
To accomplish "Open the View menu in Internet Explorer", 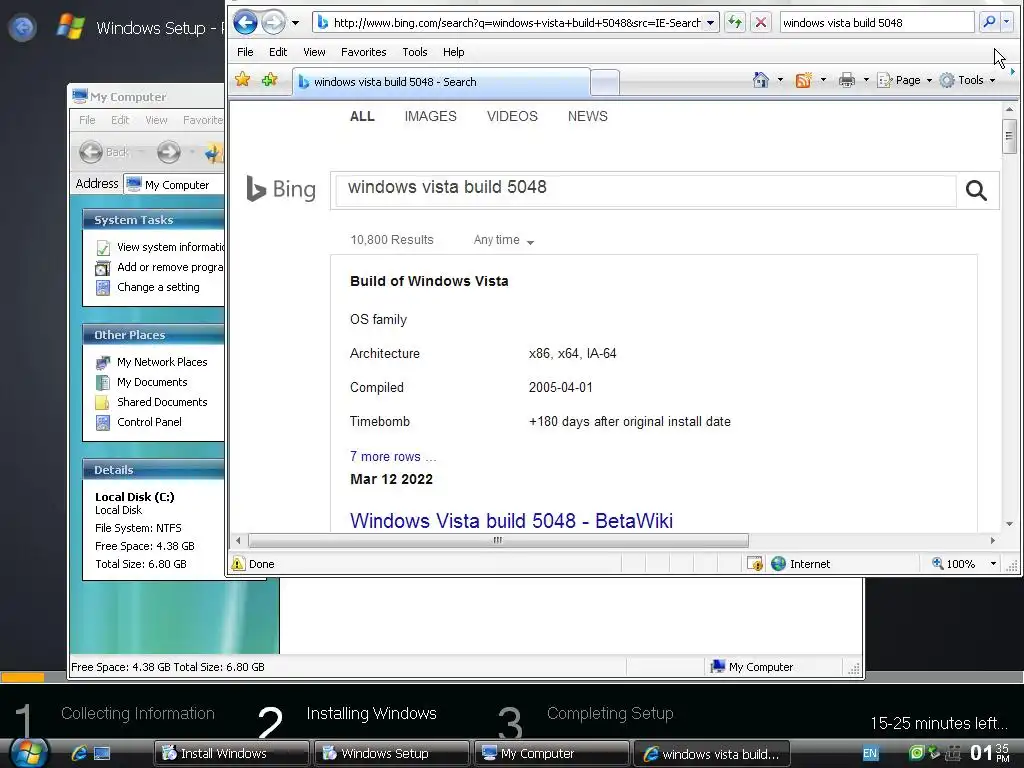I will (314, 52).
